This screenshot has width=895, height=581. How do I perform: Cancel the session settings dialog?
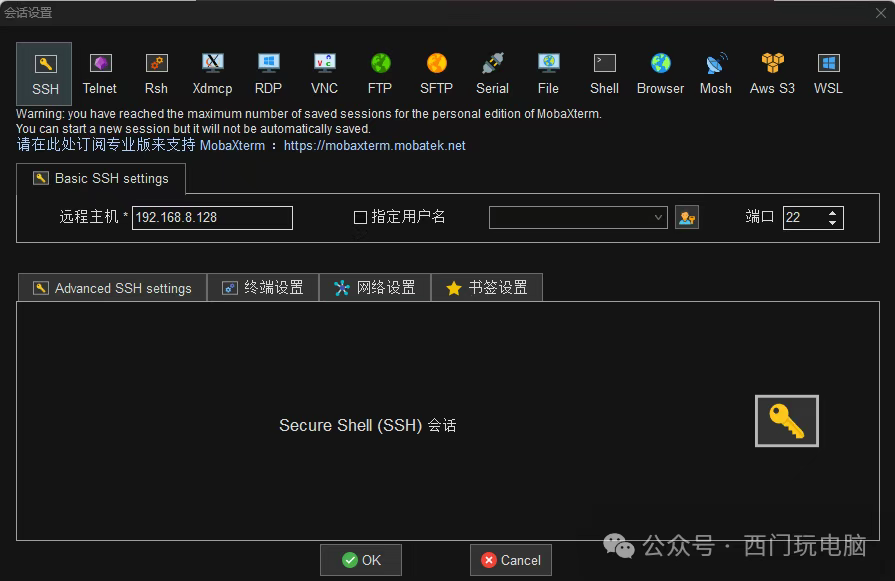(x=511, y=560)
